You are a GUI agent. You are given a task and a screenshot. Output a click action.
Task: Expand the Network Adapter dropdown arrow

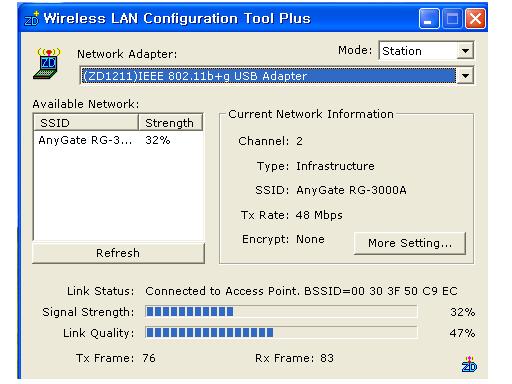point(465,76)
